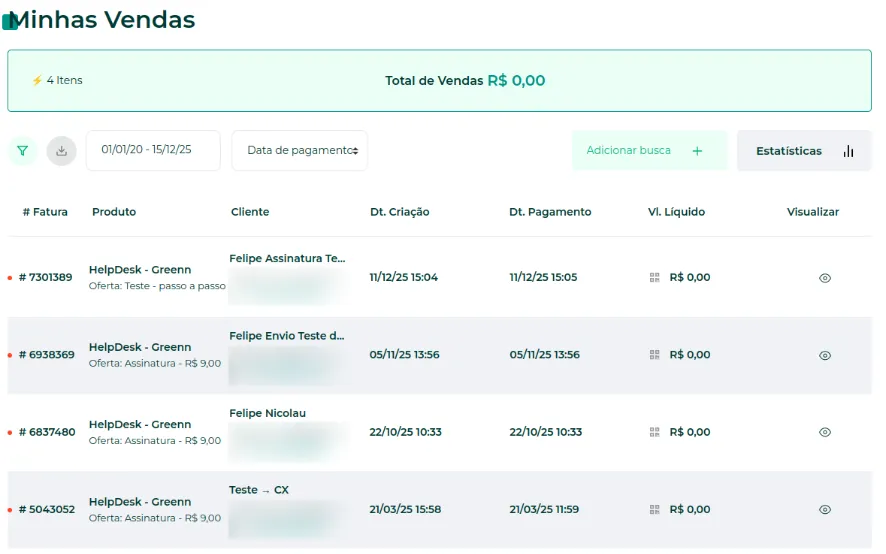View sale 6837480 with the eye icon
Screen dimensions: 886x554
pyautogui.click(x=825, y=432)
